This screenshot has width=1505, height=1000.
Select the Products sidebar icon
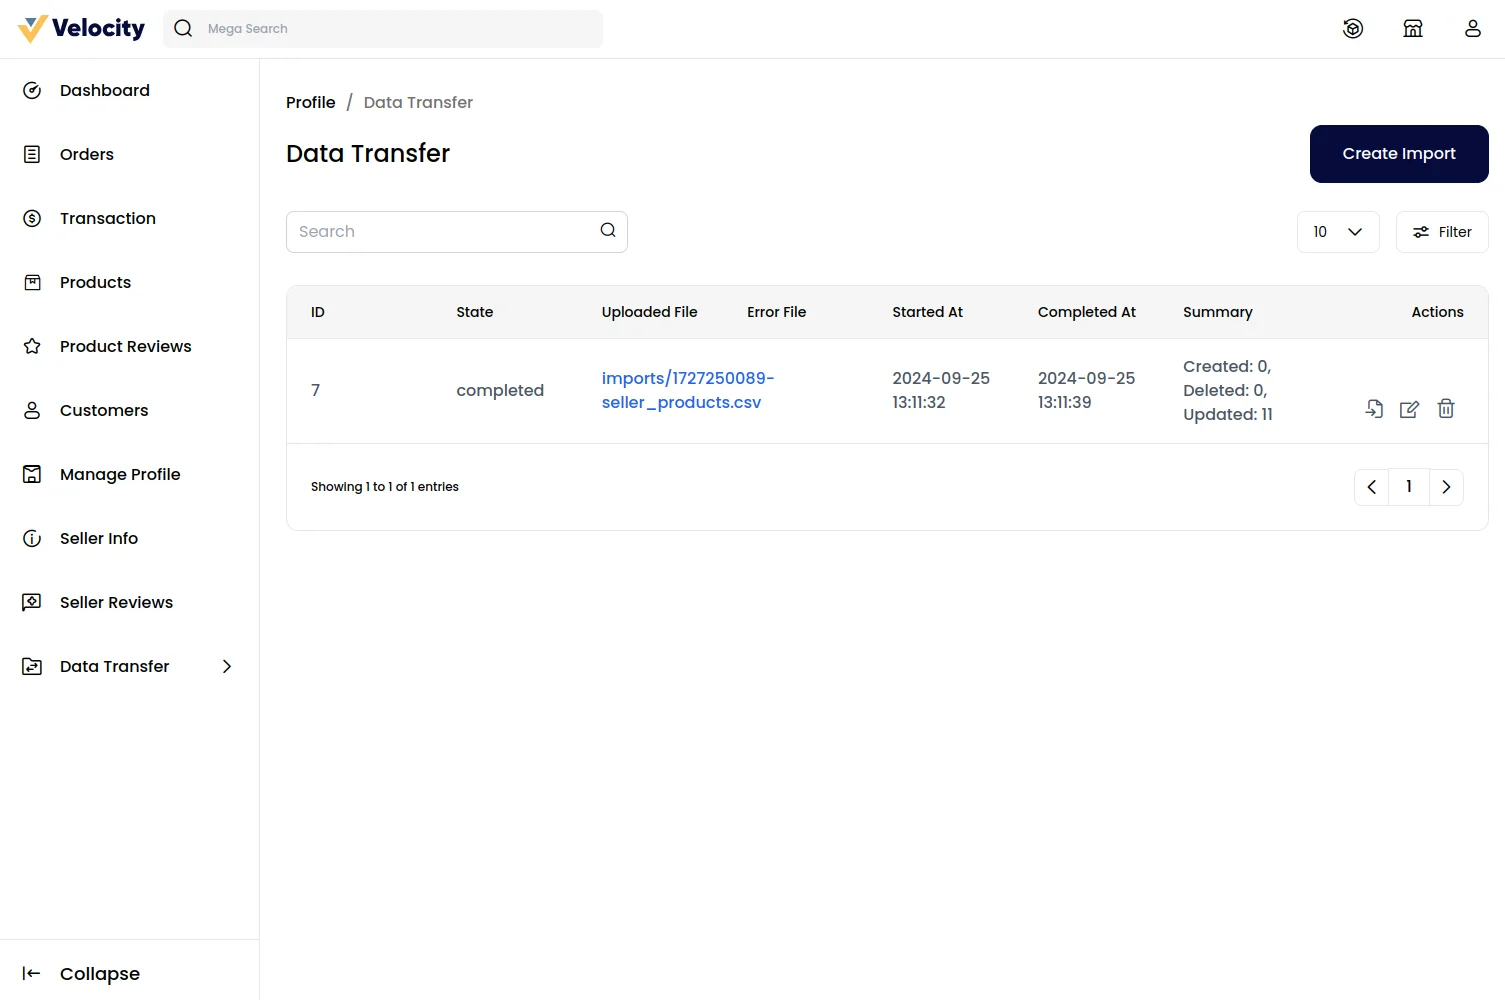pos(31,282)
